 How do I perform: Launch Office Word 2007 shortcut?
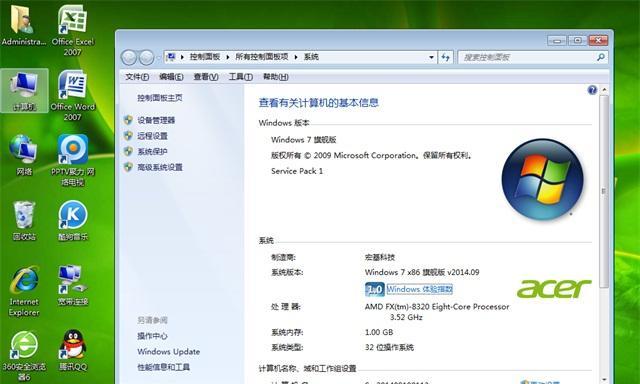(x=73, y=95)
